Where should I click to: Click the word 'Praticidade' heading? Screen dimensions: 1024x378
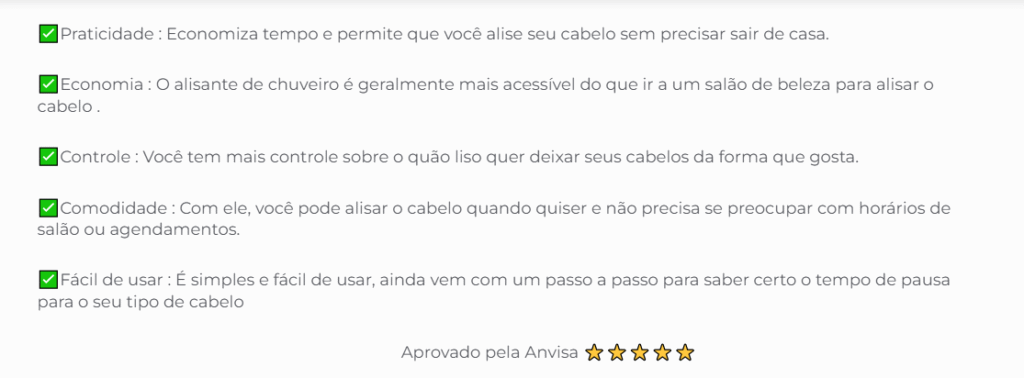(106, 35)
